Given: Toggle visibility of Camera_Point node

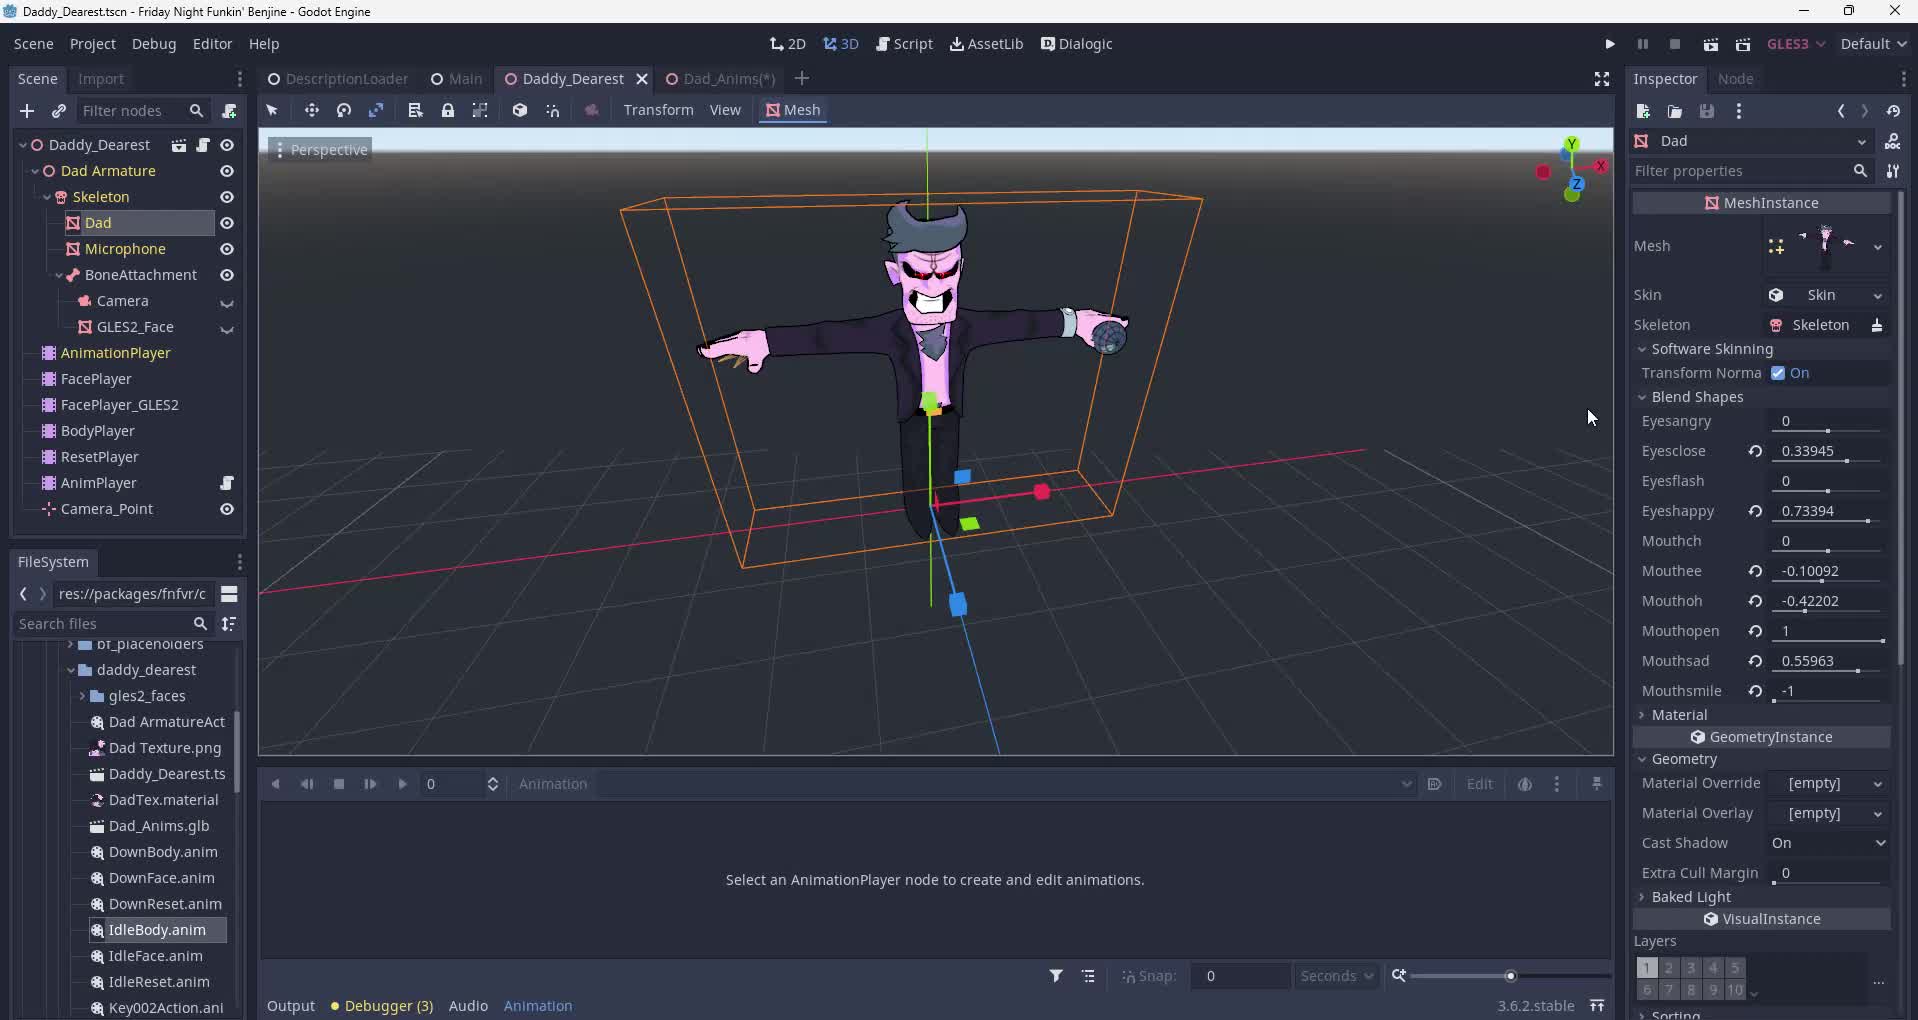Looking at the screenshot, I should point(227,509).
